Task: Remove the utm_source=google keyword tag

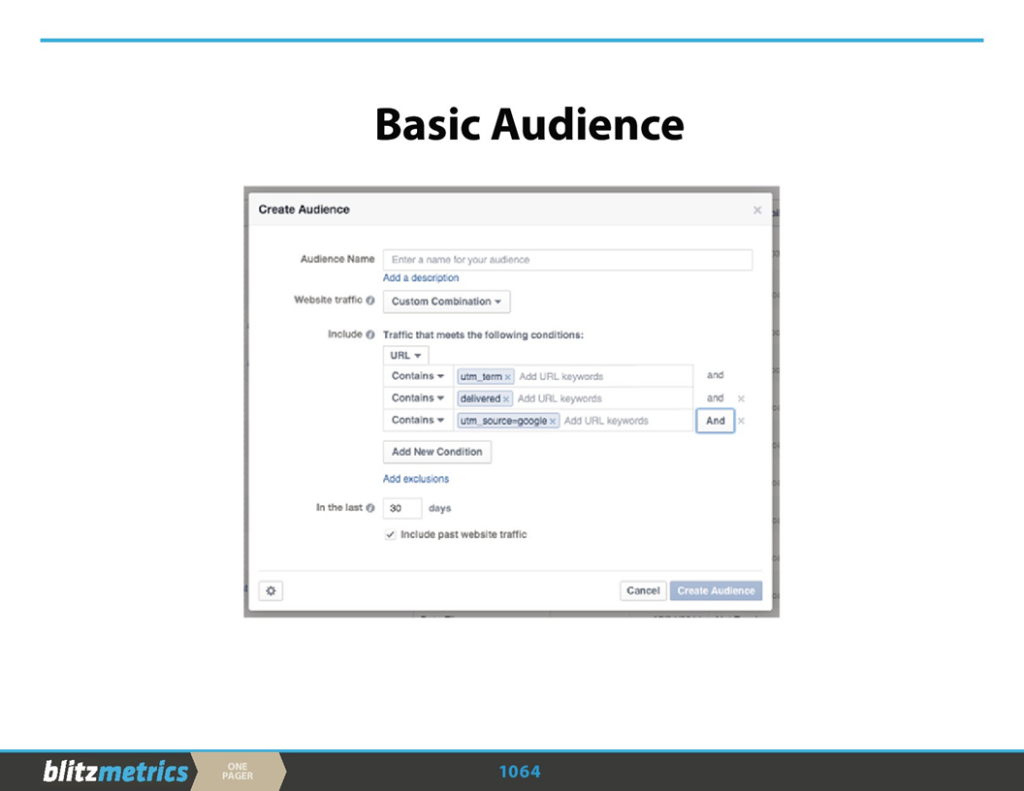Action: pos(552,421)
